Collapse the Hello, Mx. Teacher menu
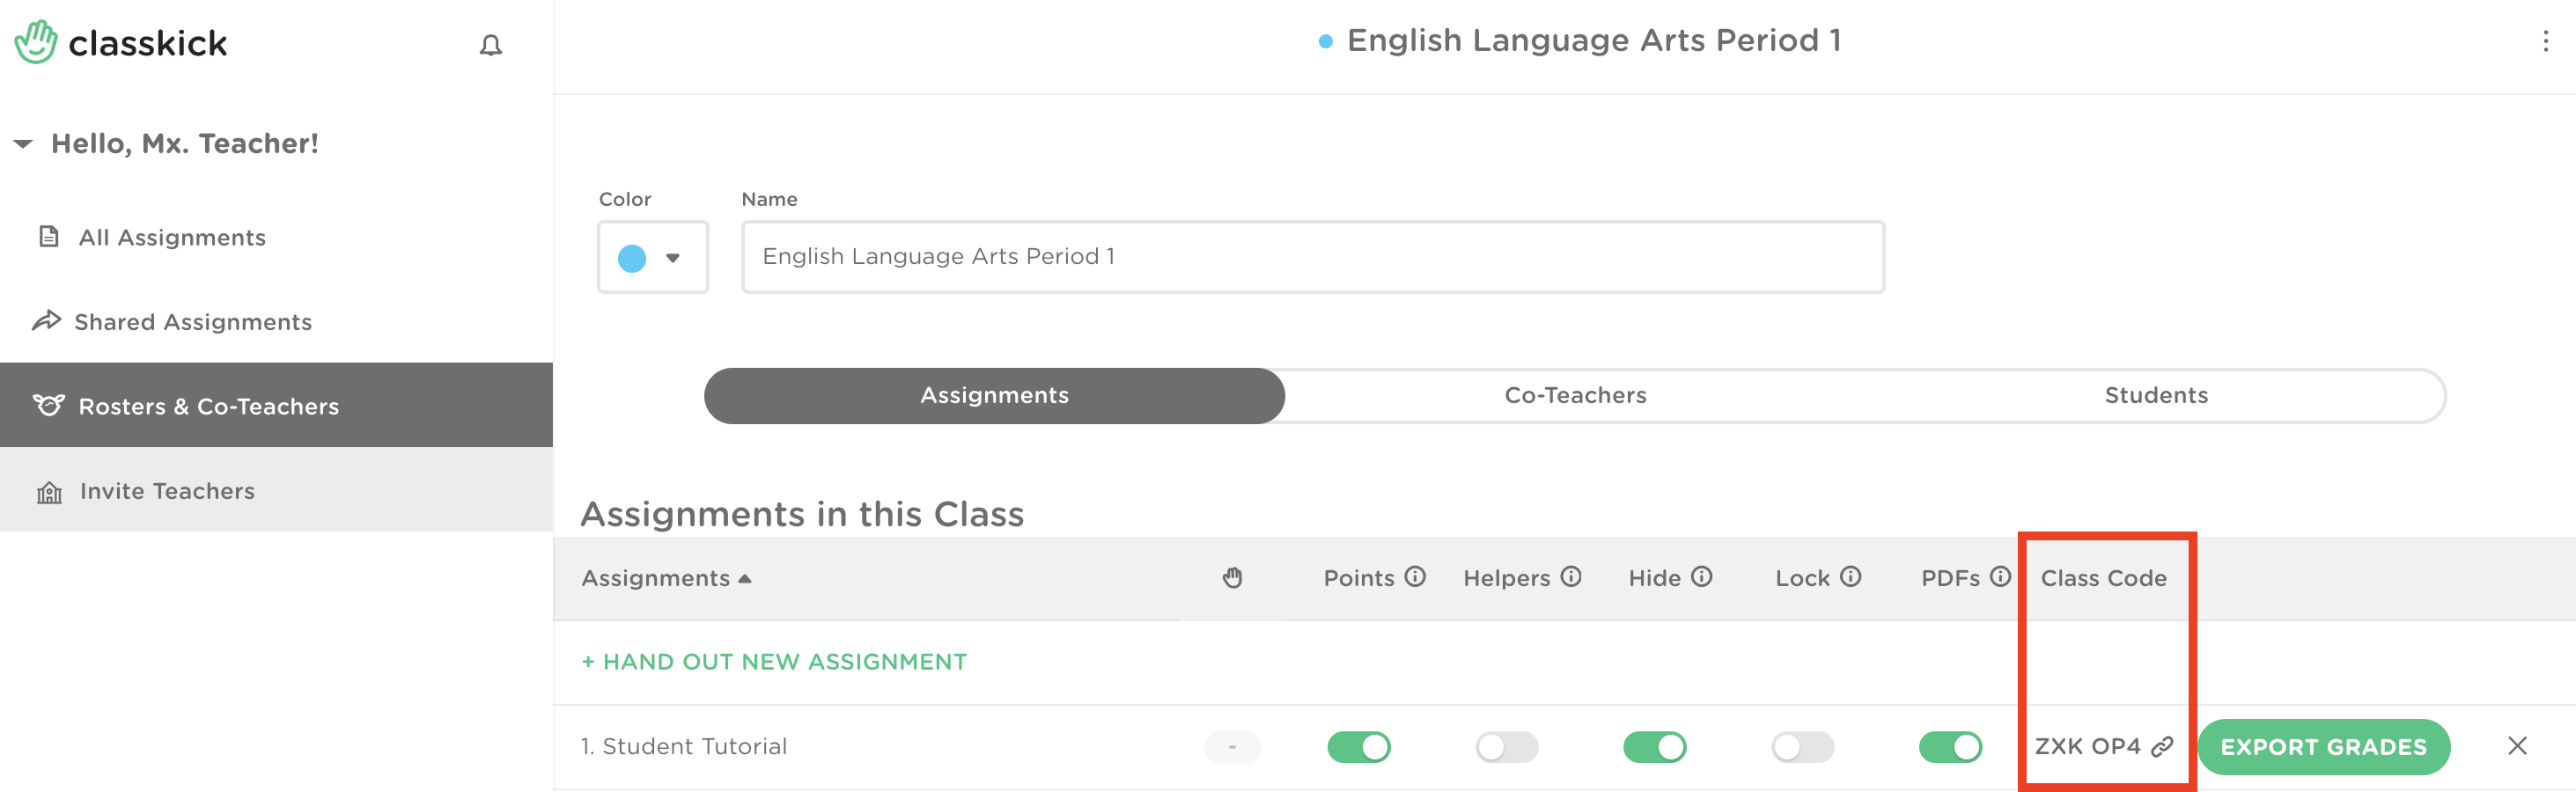Image resolution: width=2576 pixels, height=792 pixels. pyautogui.click(x=24, y=144)
